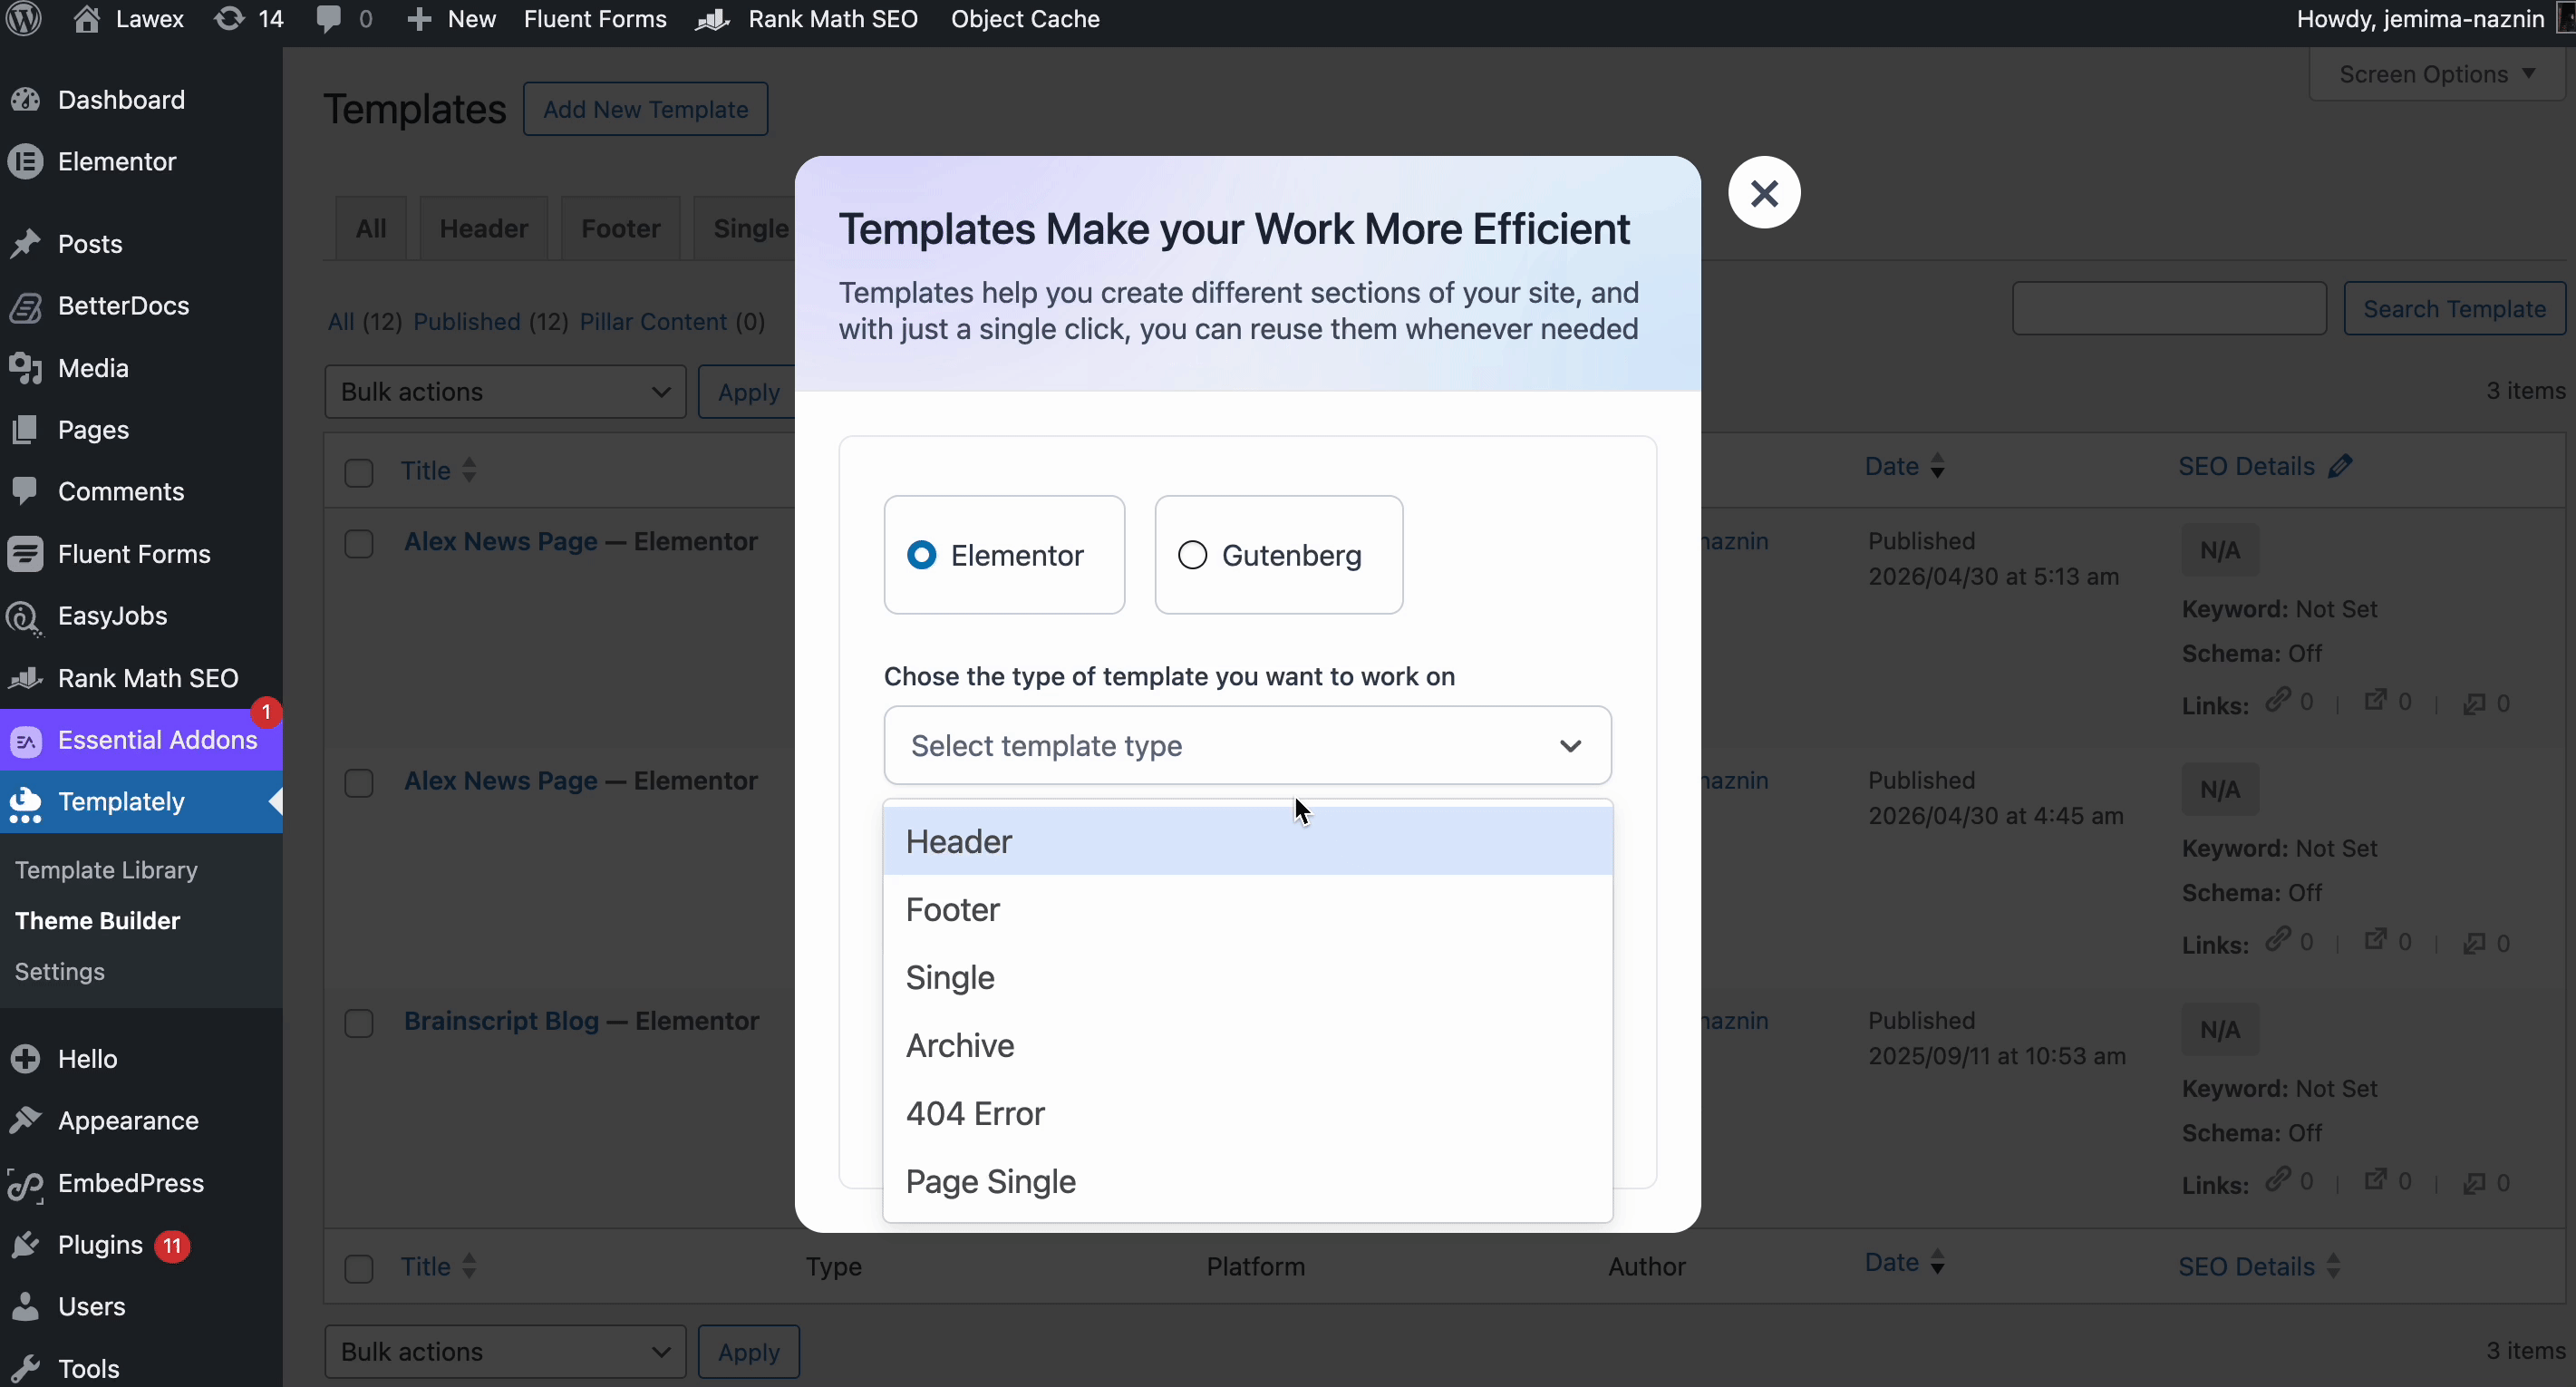Click the EasyJobs sidebar icon
This screenshot has width=2576, height=1387.
(25, 617)
